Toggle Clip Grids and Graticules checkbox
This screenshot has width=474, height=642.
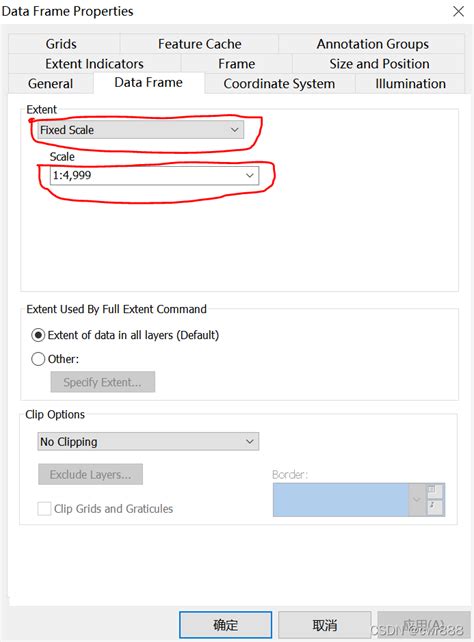tap(44, 509)
